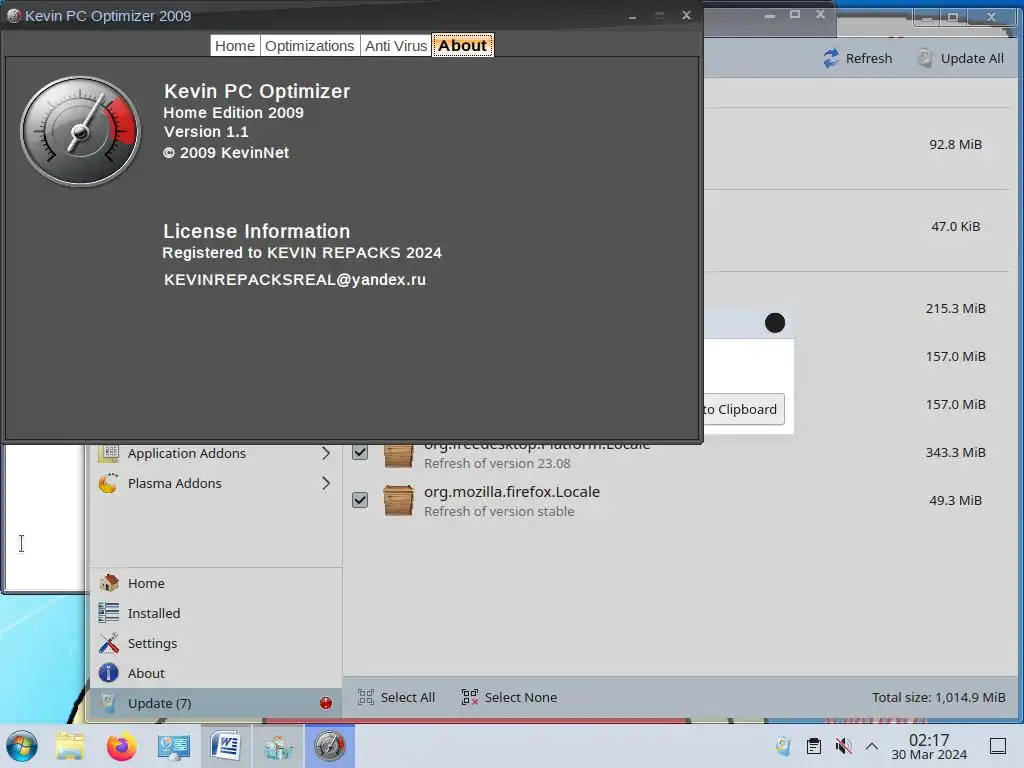Click the Application Addons icon
Image resolution: width=1024 pixels, height=768 pixels.
[x=108, y=453]
